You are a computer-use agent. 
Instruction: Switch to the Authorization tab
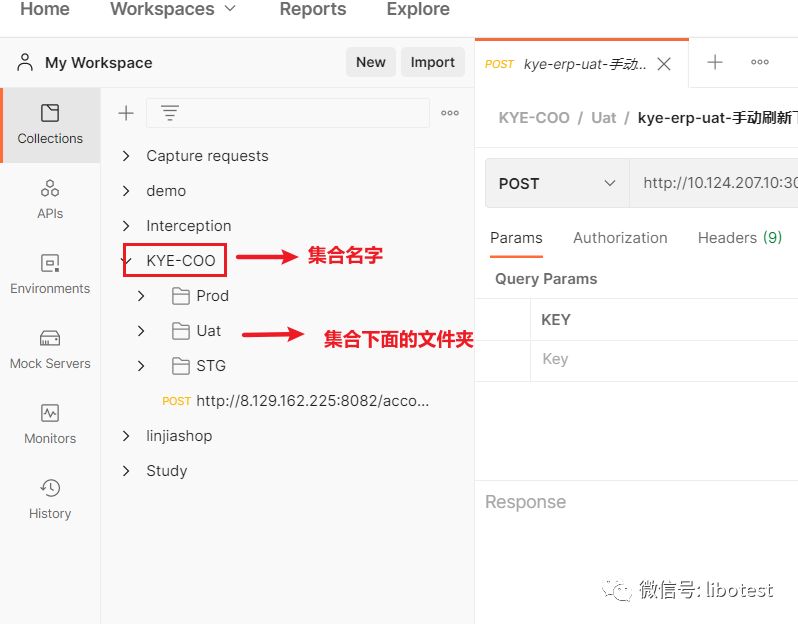pos(620,238)
